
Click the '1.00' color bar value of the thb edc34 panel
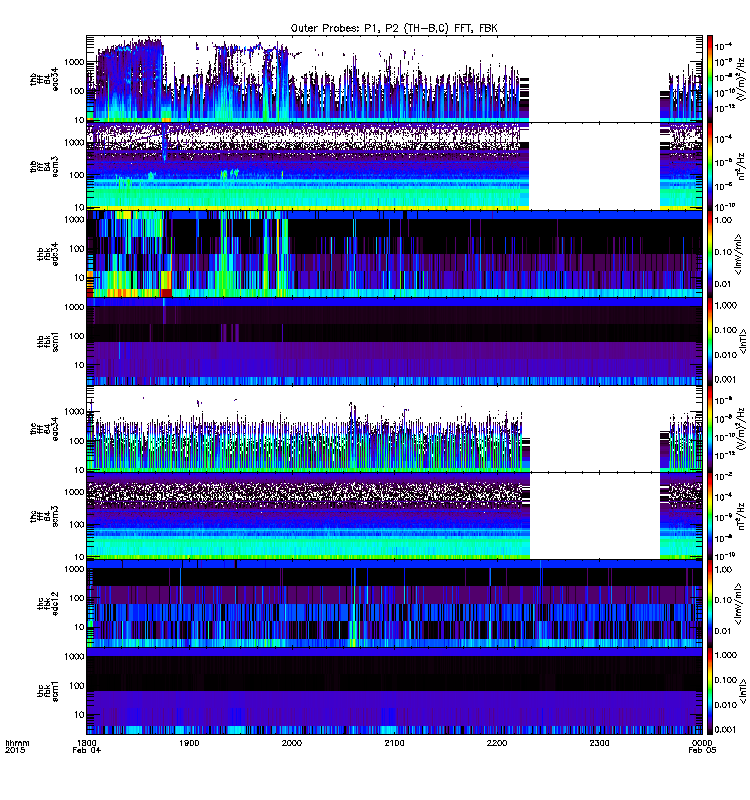723,220
